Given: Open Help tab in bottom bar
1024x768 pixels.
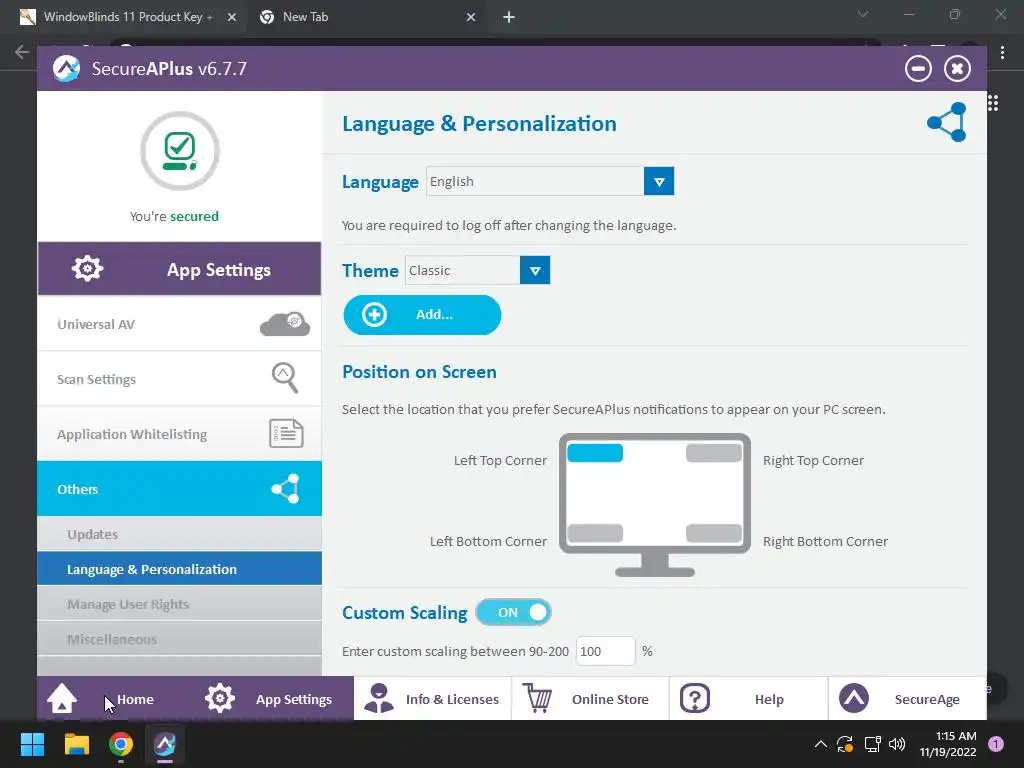Looking at the screenshot, I should pos(748,699).
